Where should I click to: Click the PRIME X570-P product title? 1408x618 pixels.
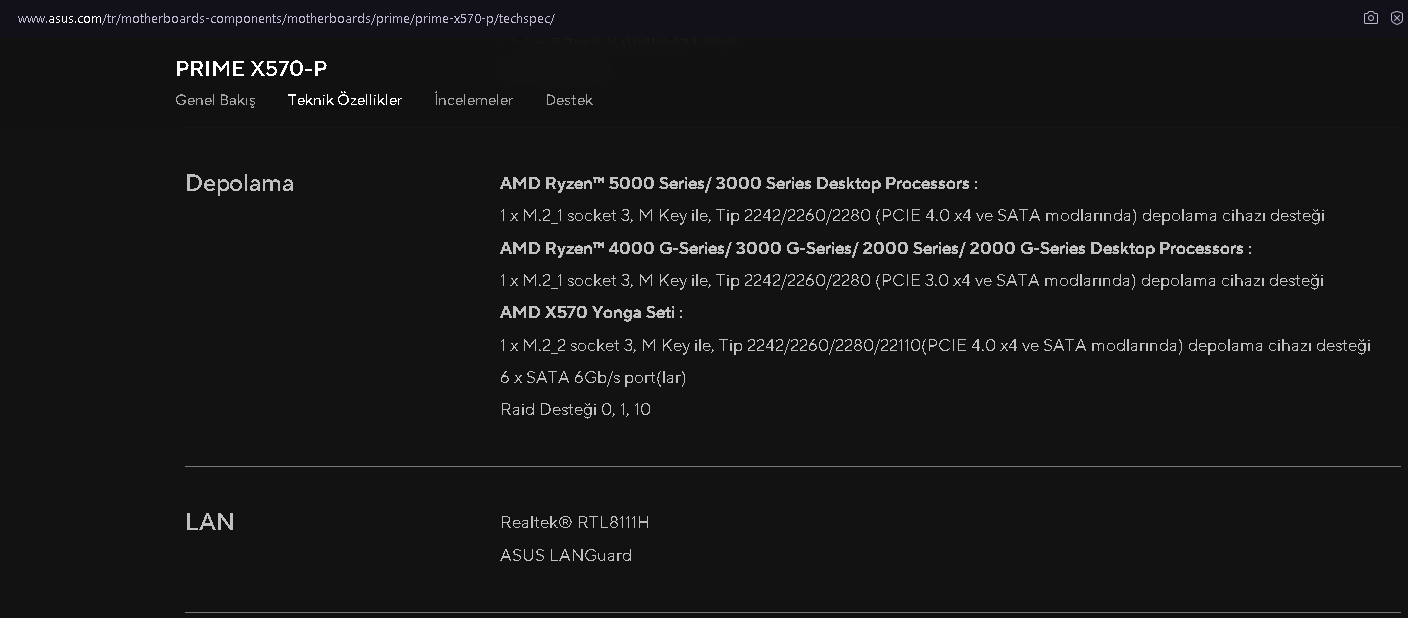click(251, 68)
